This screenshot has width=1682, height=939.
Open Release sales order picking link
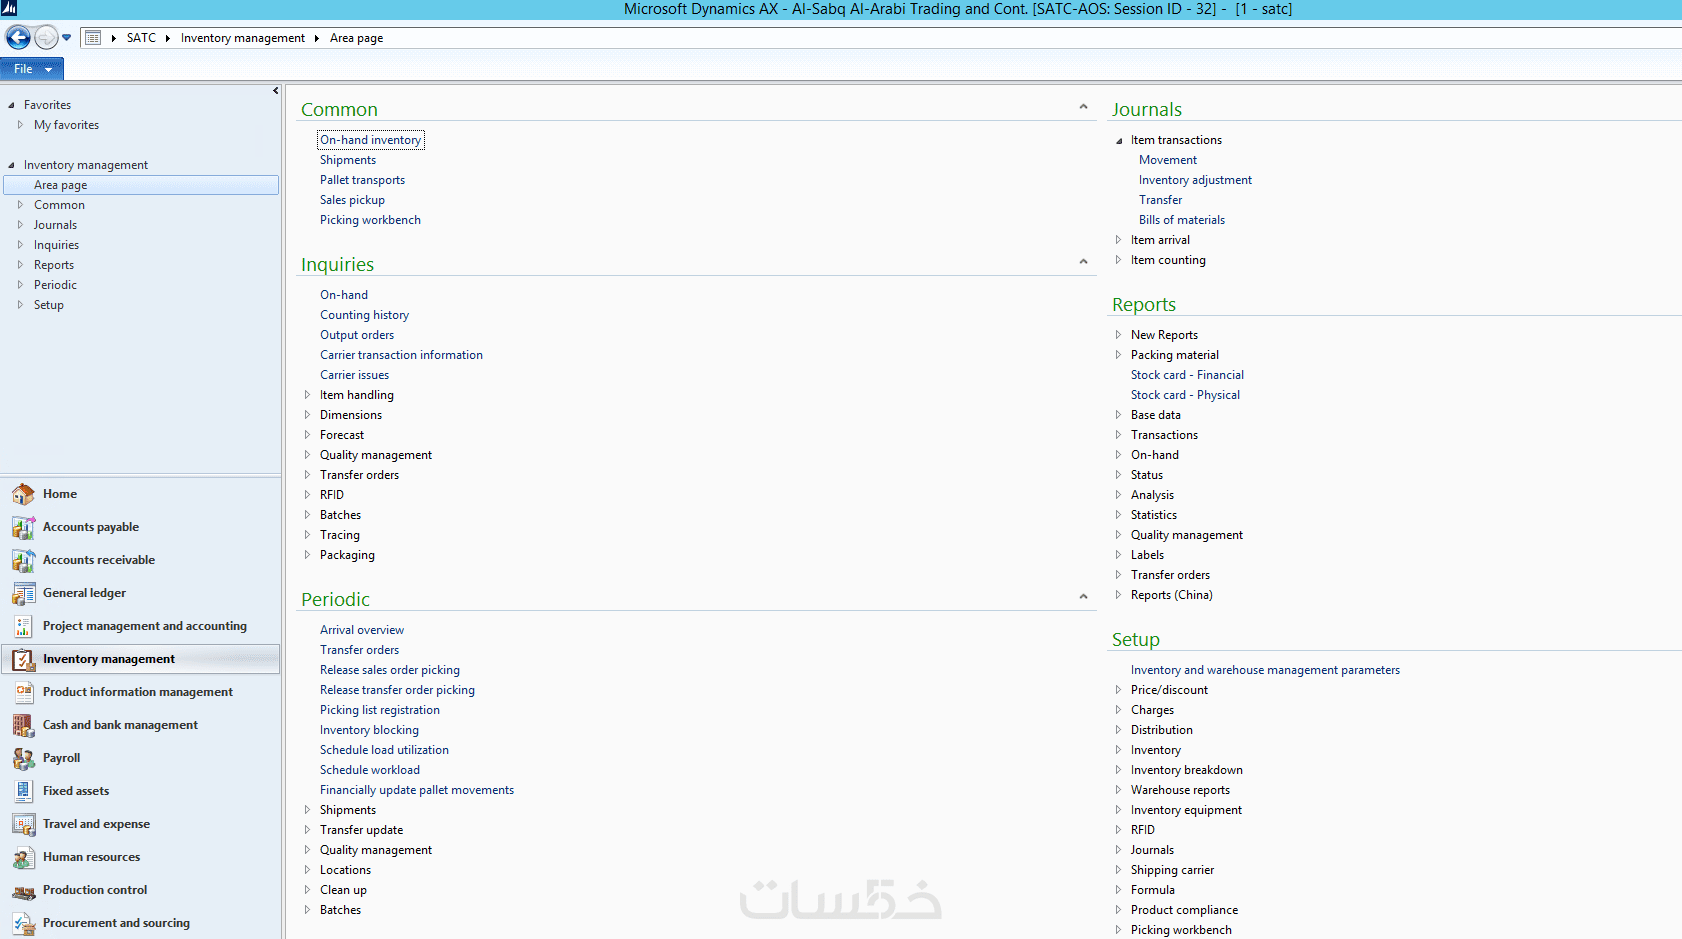pos(390,670)
